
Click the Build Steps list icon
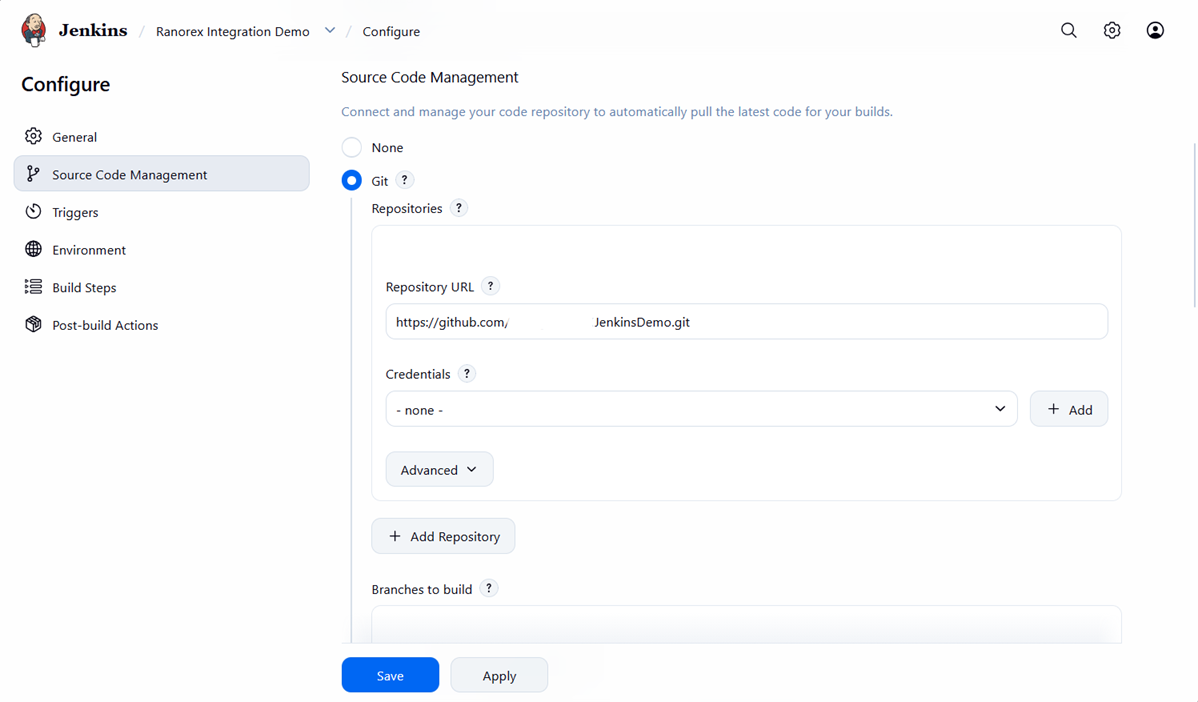33,286
